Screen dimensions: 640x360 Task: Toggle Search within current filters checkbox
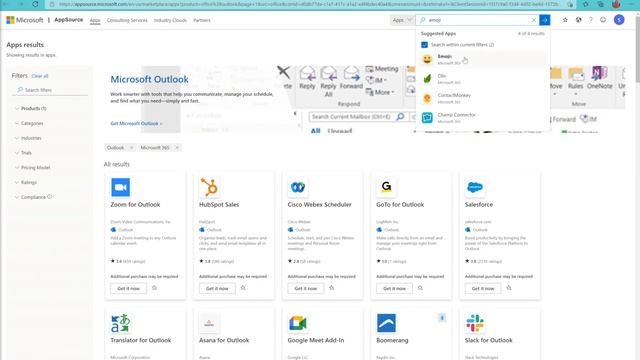coord(424,44)
